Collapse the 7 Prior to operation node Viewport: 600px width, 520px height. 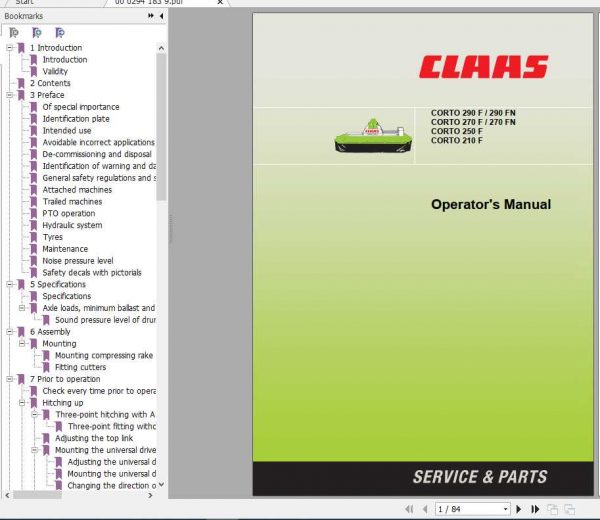coord(10,379)
